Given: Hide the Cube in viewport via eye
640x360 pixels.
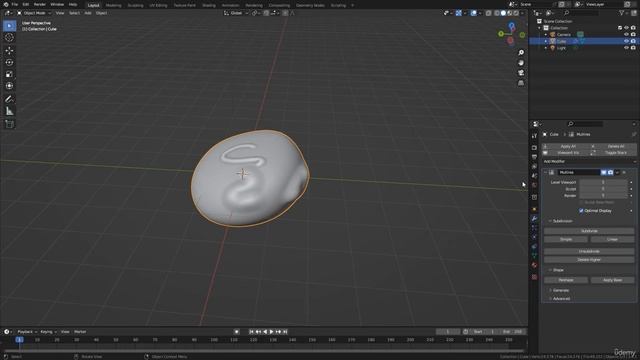Looking at the screenshot, I should click(627, 41).
